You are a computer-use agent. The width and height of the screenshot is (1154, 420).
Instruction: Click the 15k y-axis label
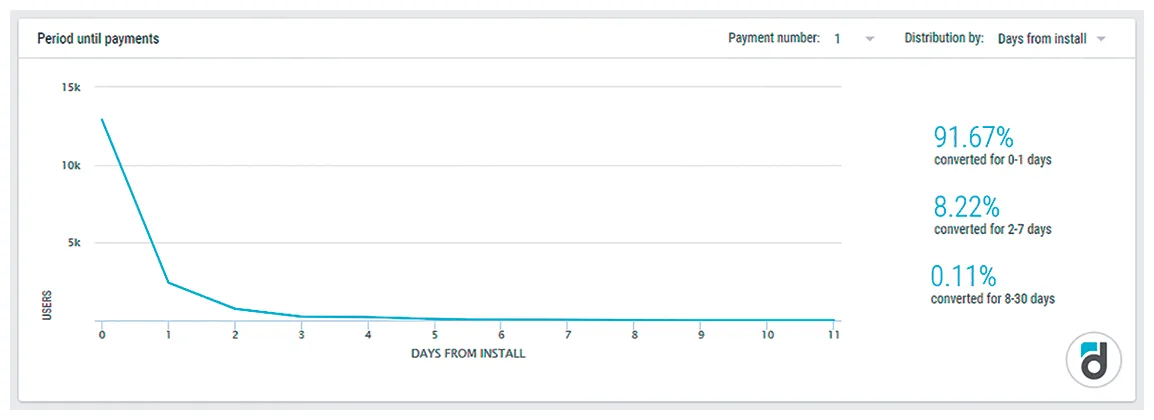tap(71, 87)
